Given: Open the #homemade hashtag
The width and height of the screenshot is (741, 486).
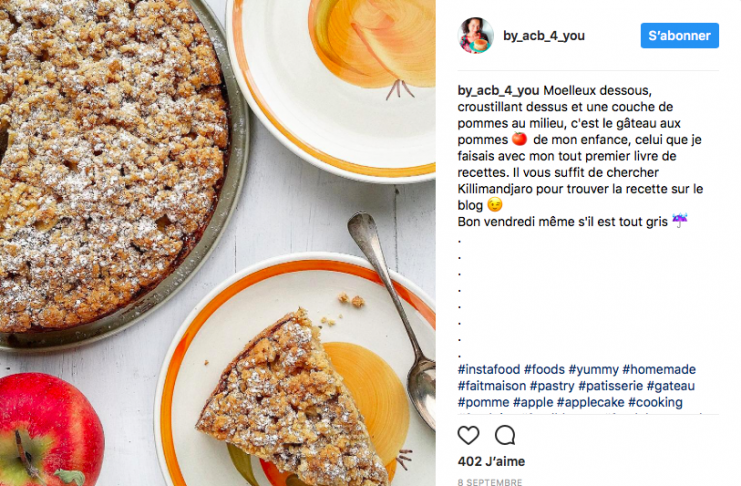Looking at the screenshot, I should pyautogui.click(x=659, y=369).
